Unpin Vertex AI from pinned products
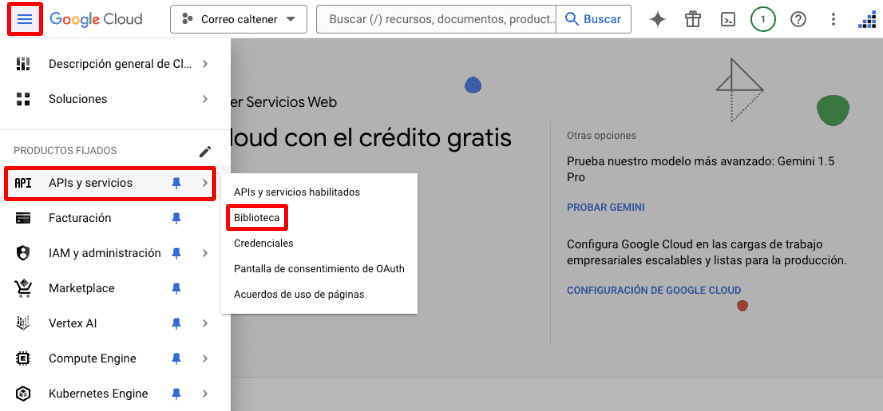This screenshot has width=883, height=411. pyautogui.click(x=176, y=323)
